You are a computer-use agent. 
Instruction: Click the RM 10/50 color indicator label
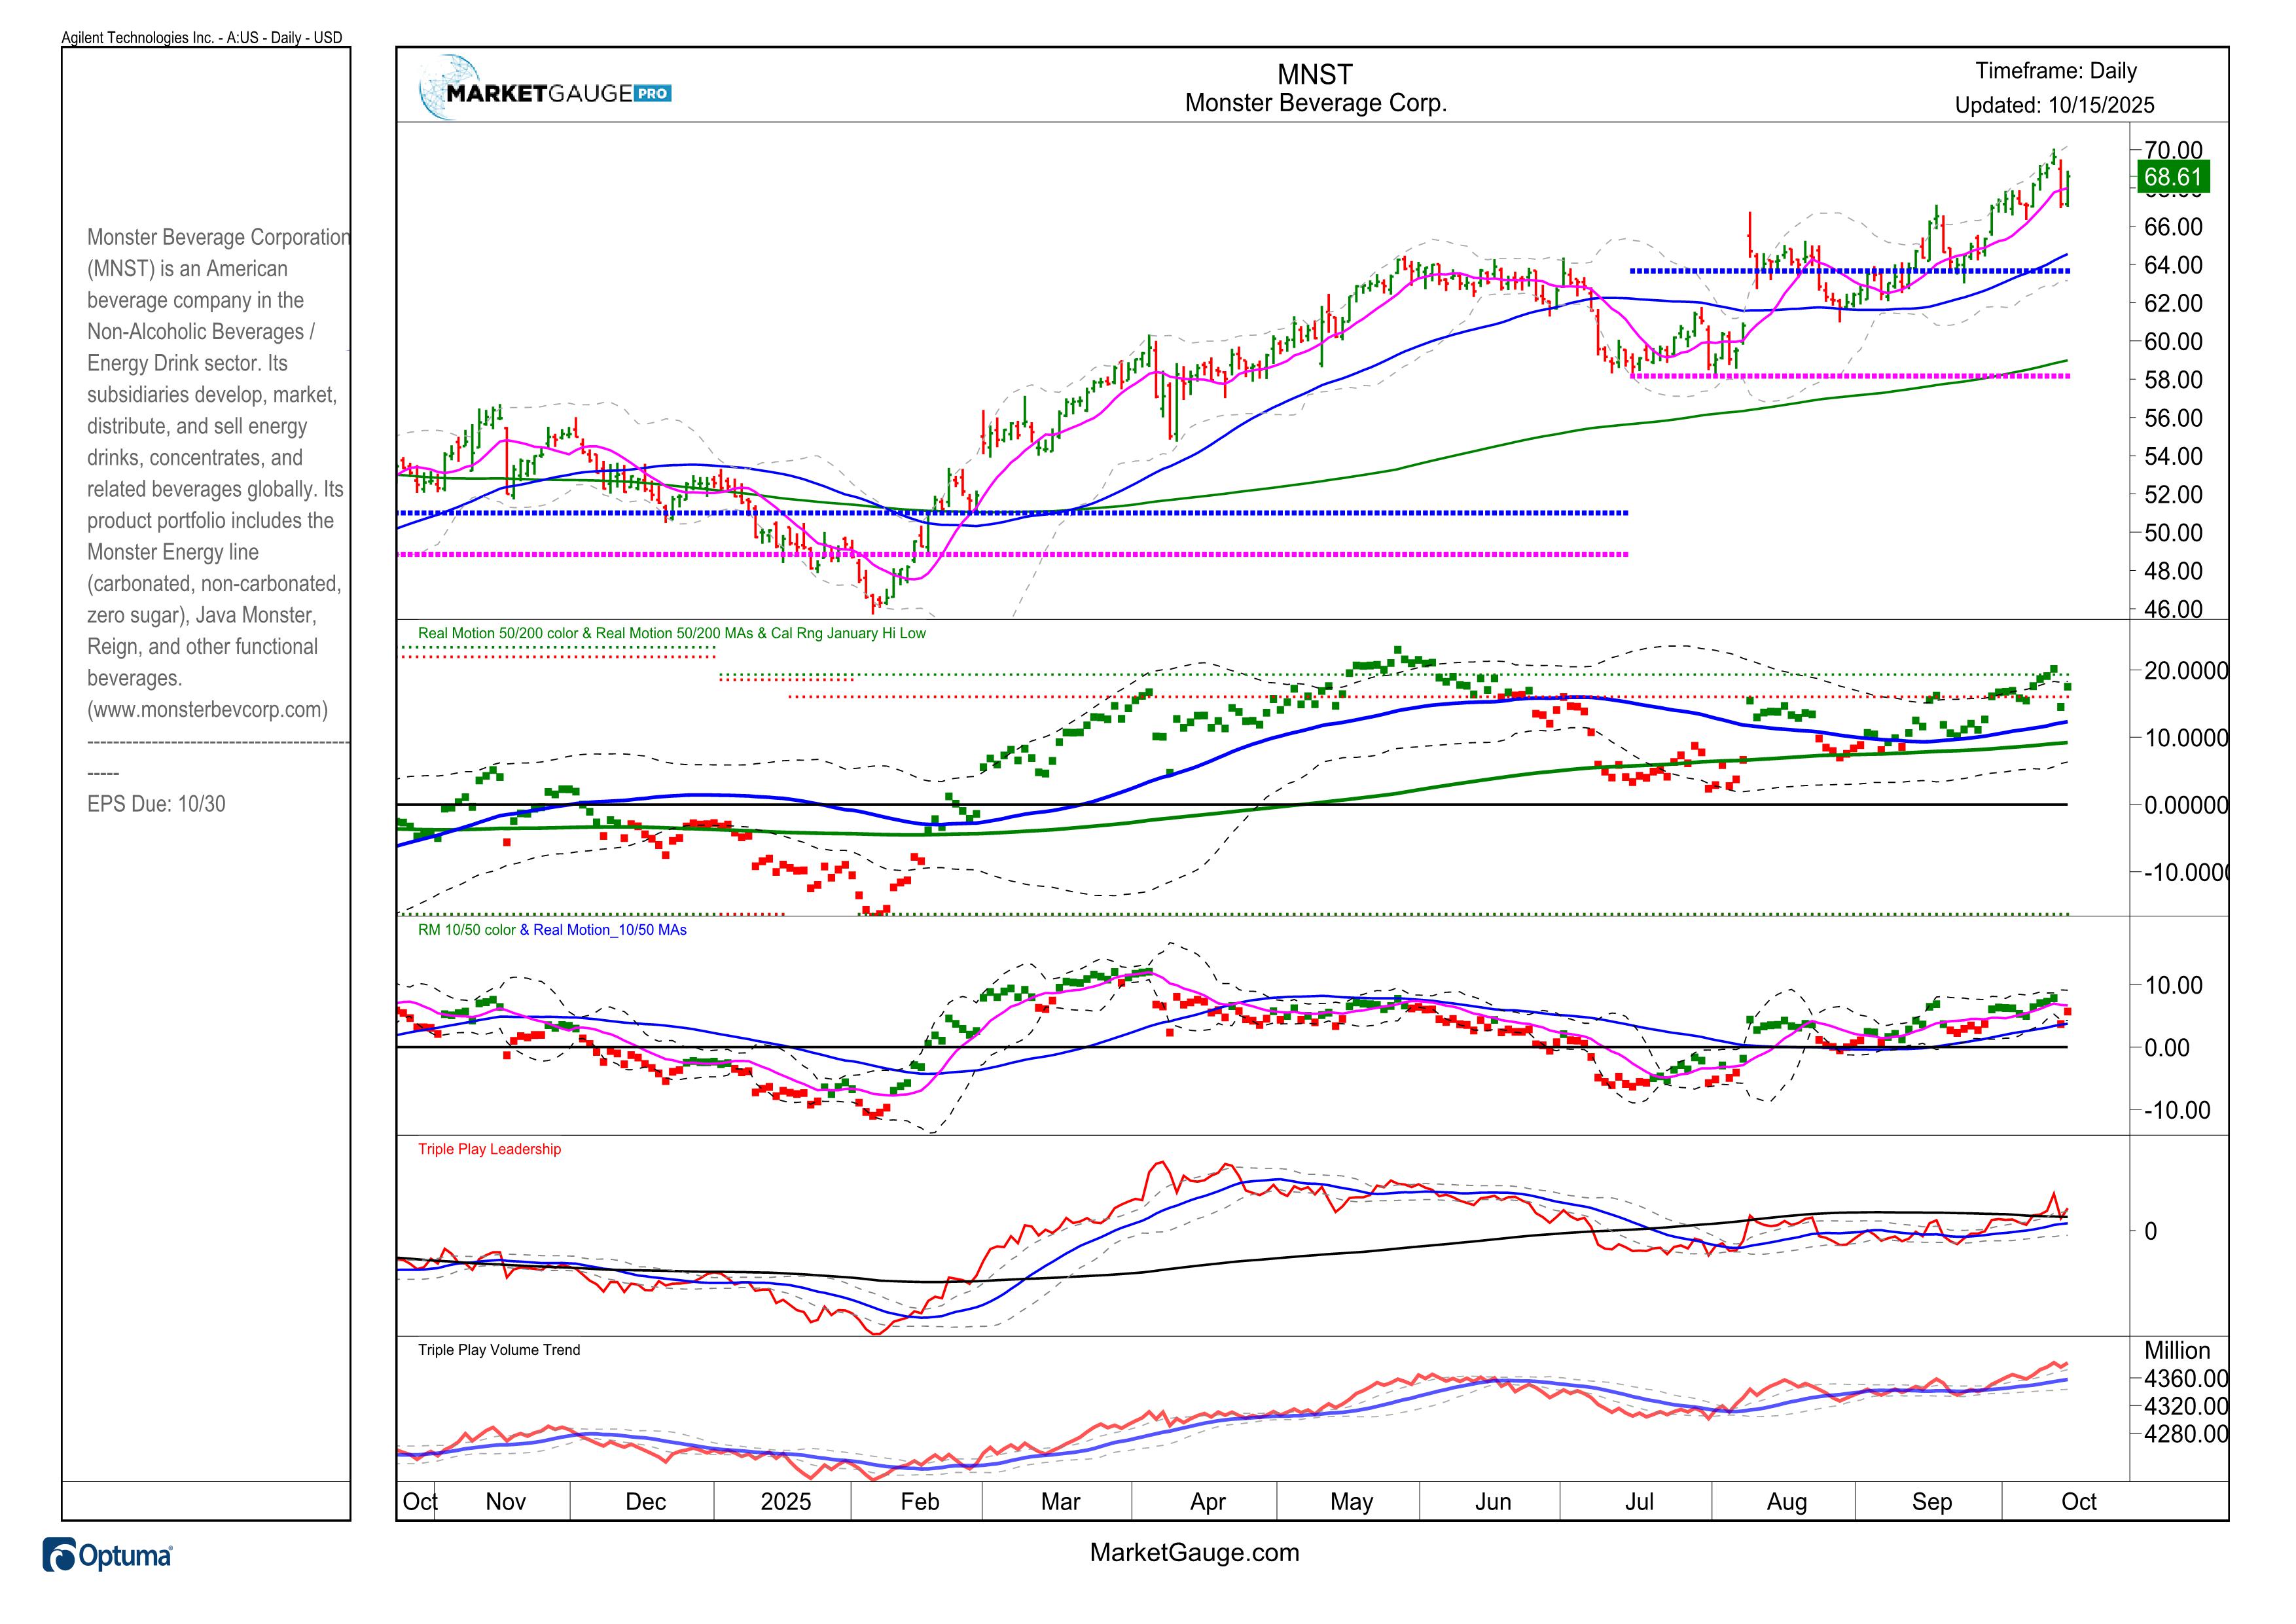[x=466, y=930]
